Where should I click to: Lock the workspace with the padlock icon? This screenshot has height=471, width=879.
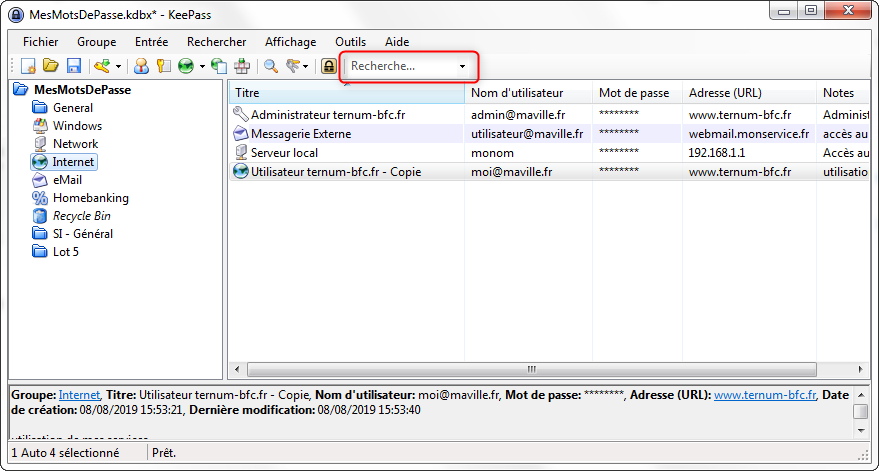pos(328,67)
